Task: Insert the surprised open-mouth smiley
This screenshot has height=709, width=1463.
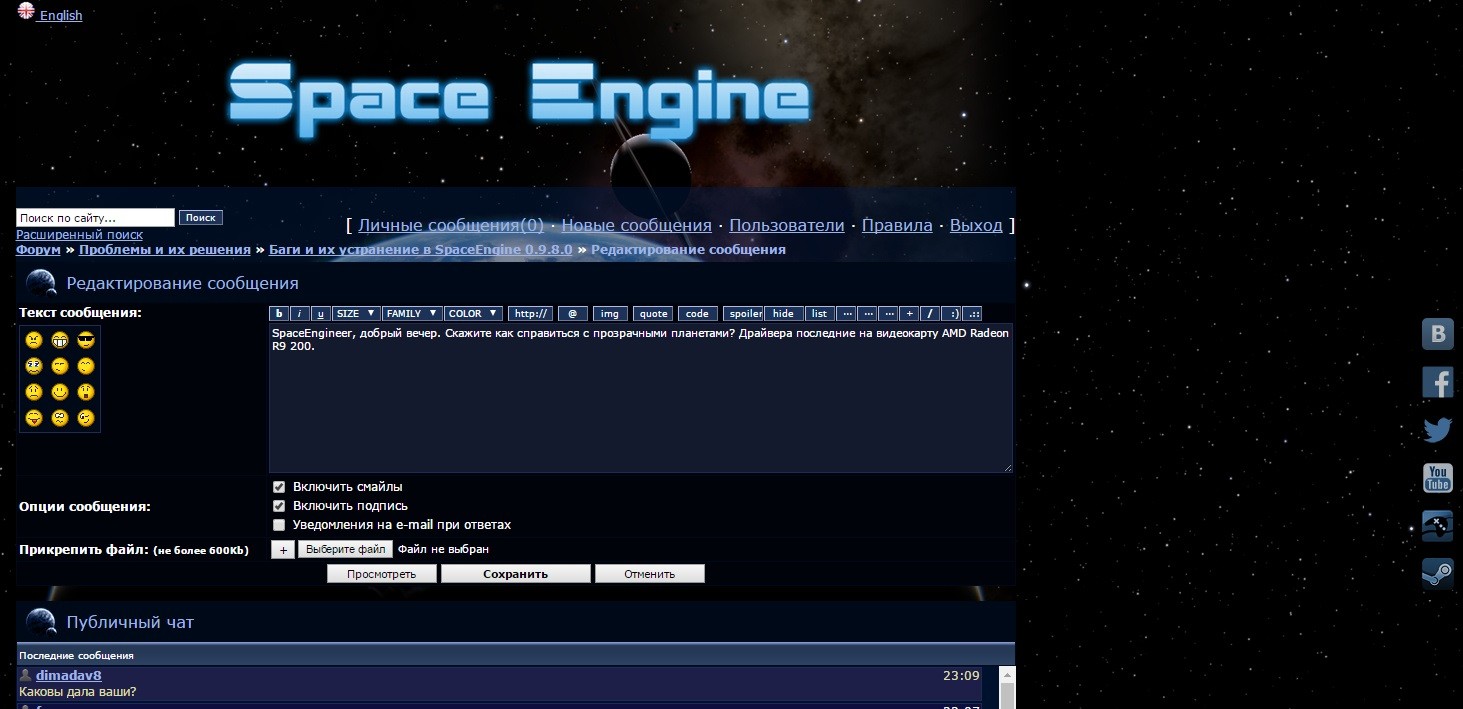Action: point(86,392)
